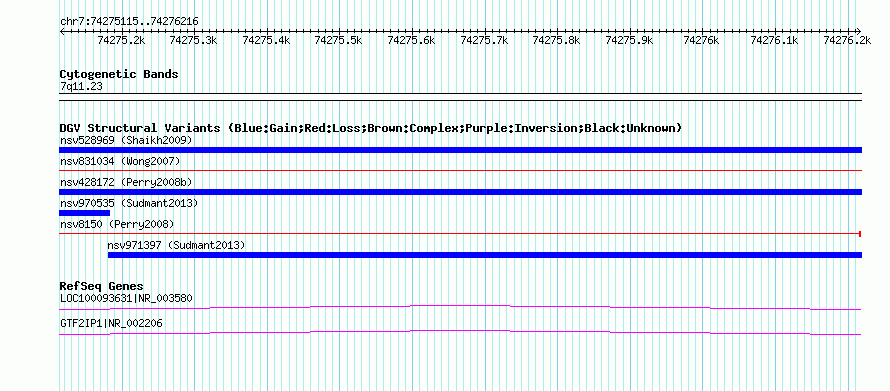The width and height of the screenshot is (890, 391).
Task: Select the magenta GTF2IP1 gene track line
Action: [x=460, y=333]
